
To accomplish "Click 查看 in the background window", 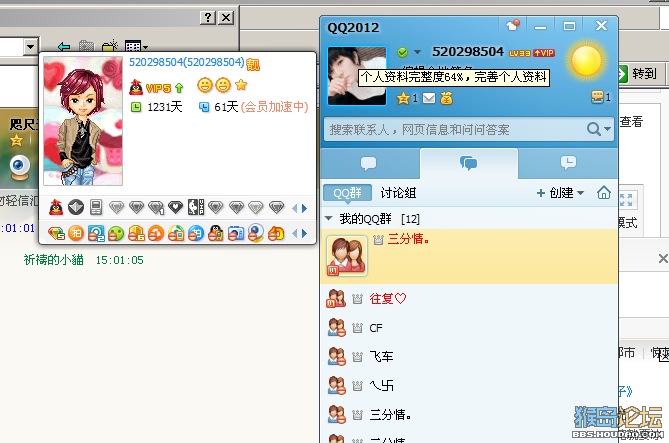I will (631, 122).
